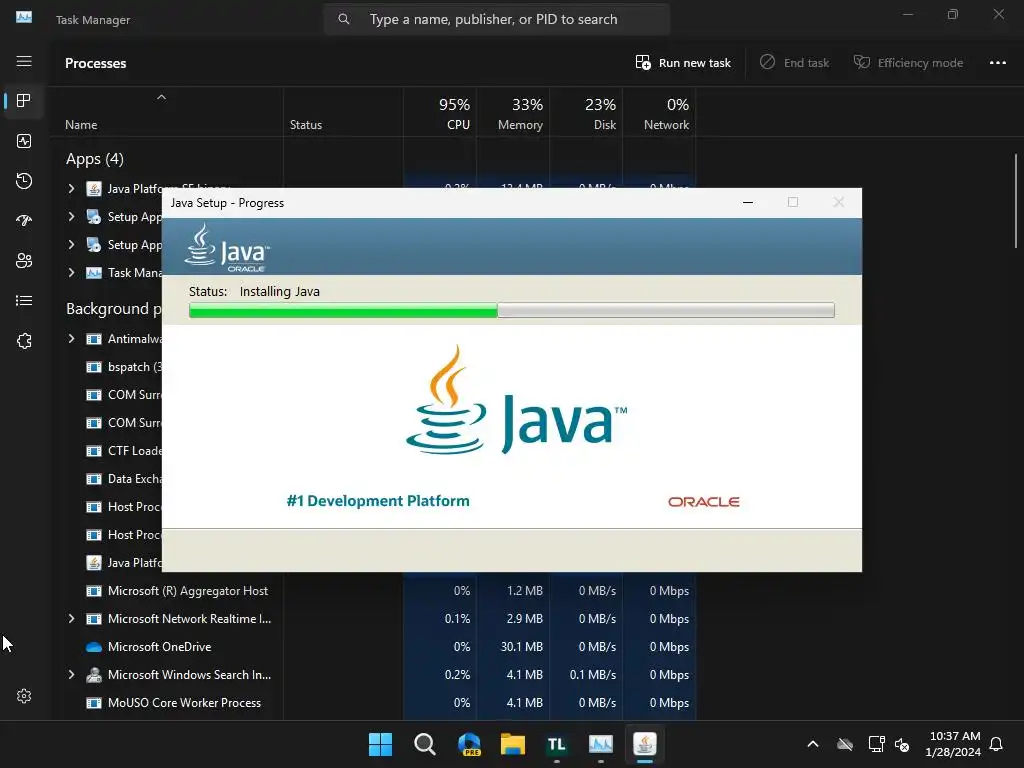Select the Java Platform app icon
Image resolution: width=1024 pixels, height=768 pixels.
pyautogui.click(x=94, y=189)
